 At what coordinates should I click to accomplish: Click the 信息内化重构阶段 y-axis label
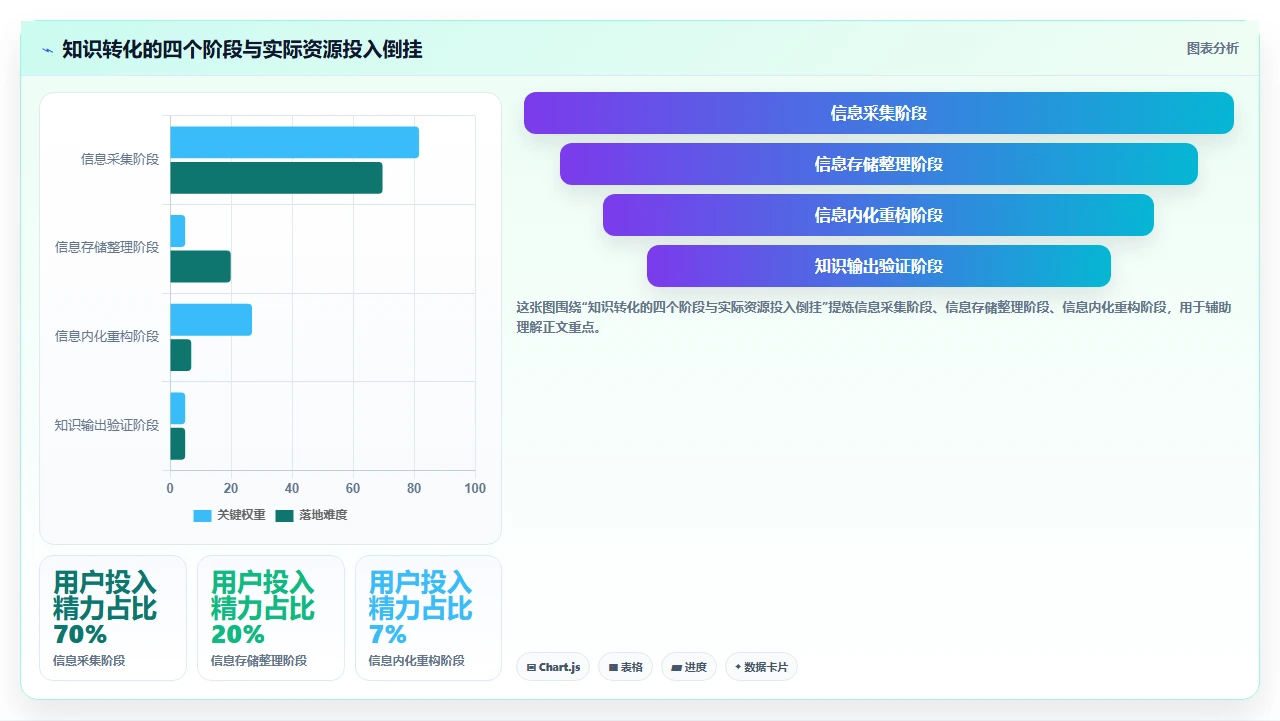pos(107,336)
